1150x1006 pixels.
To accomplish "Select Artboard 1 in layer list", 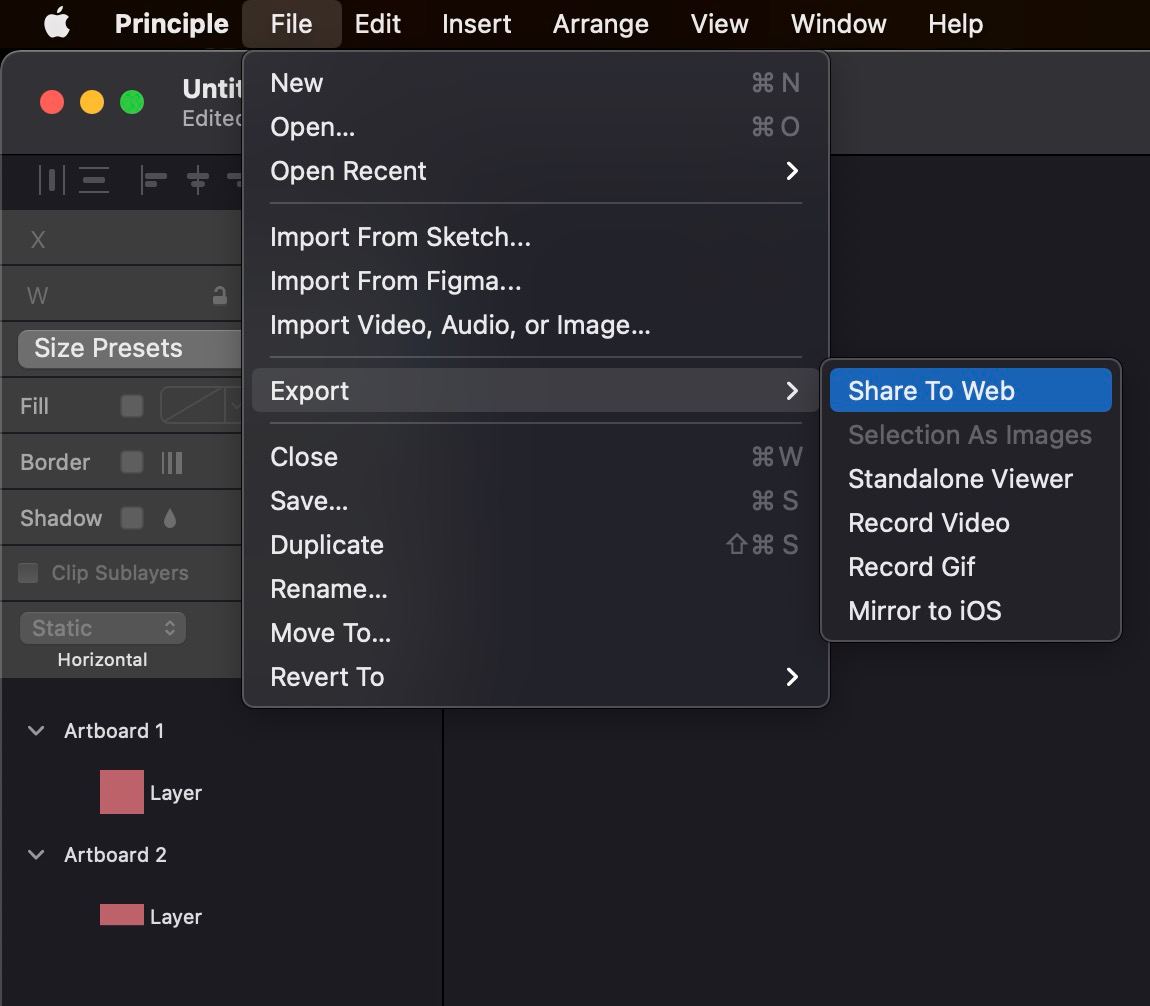I will tap(114, 731).
